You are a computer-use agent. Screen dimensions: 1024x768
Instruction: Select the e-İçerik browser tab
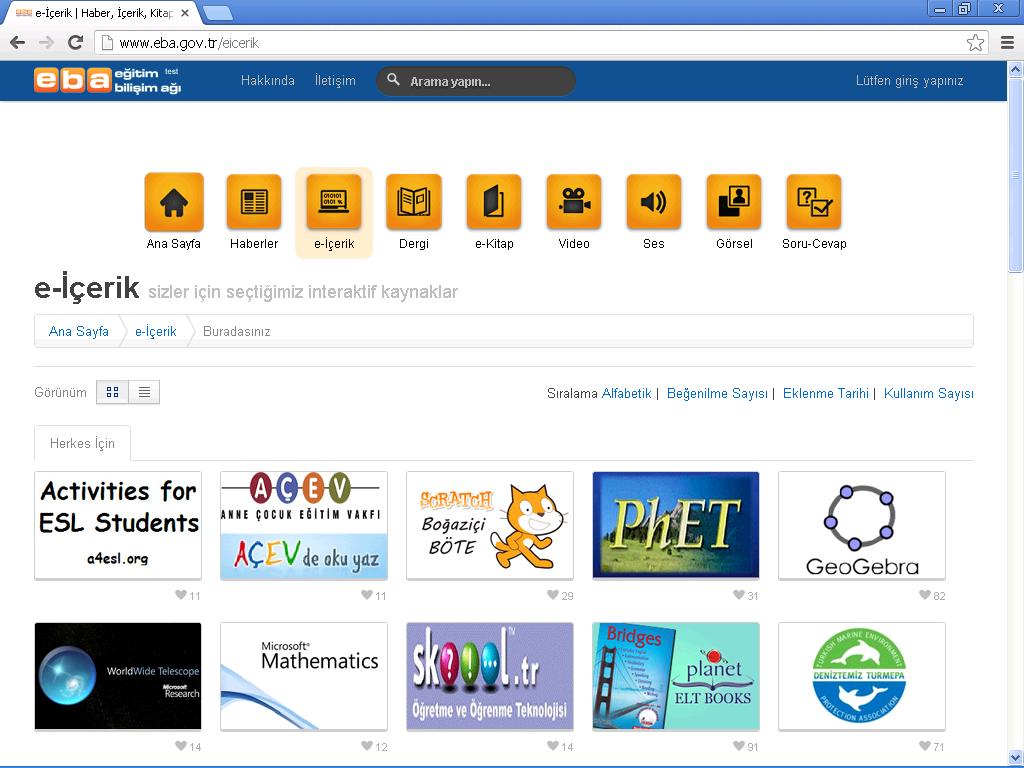tap(101, 13)
